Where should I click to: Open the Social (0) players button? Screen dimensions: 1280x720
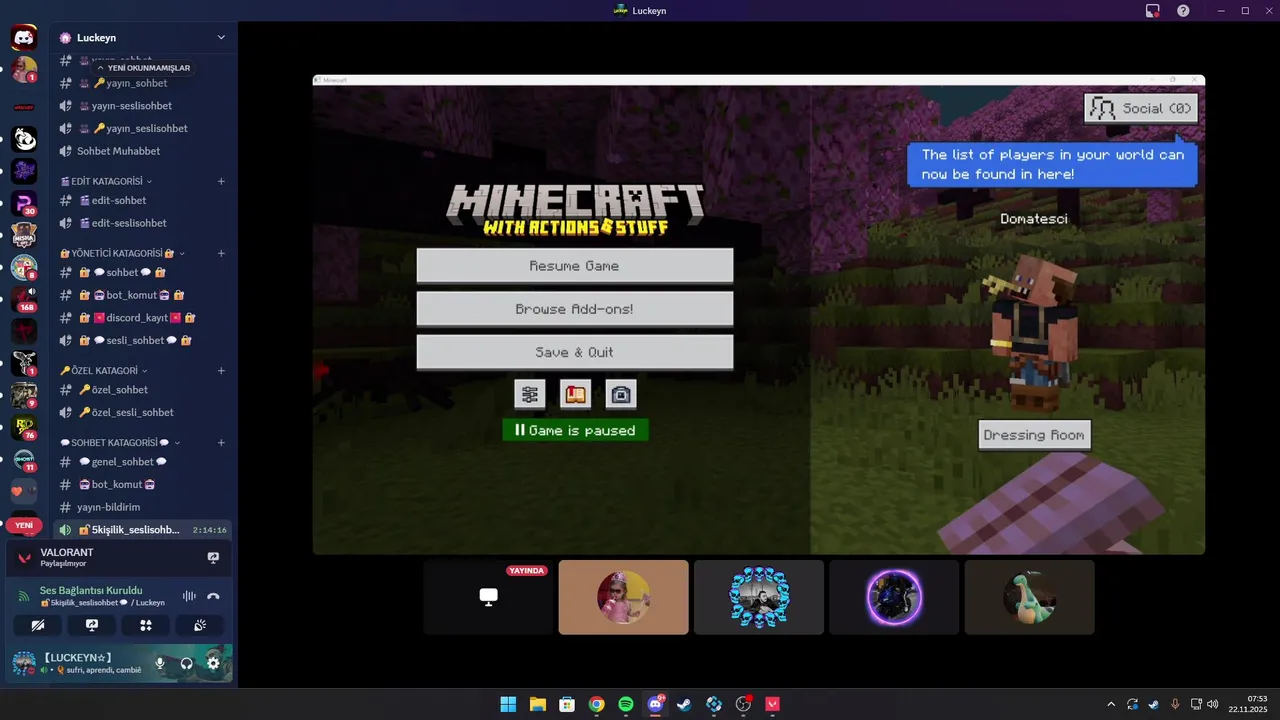point(1141,108)
